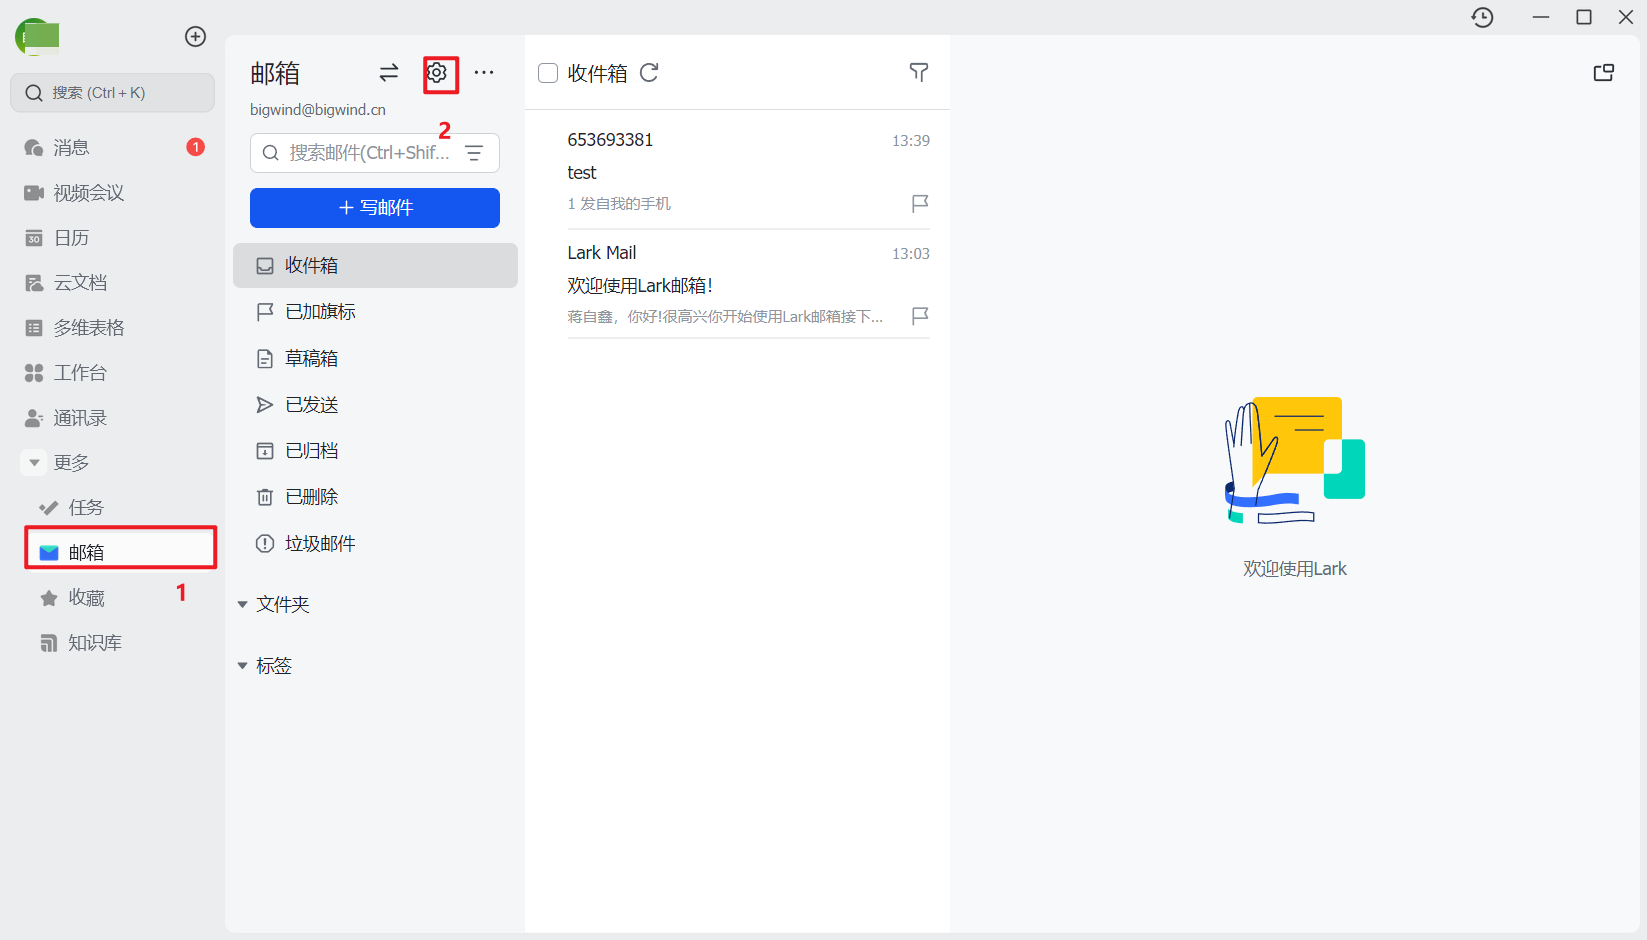This screenshot has width=1647, height=940.
Task: Pop out the mail view to new window
Action: (x=1604, y=72)
